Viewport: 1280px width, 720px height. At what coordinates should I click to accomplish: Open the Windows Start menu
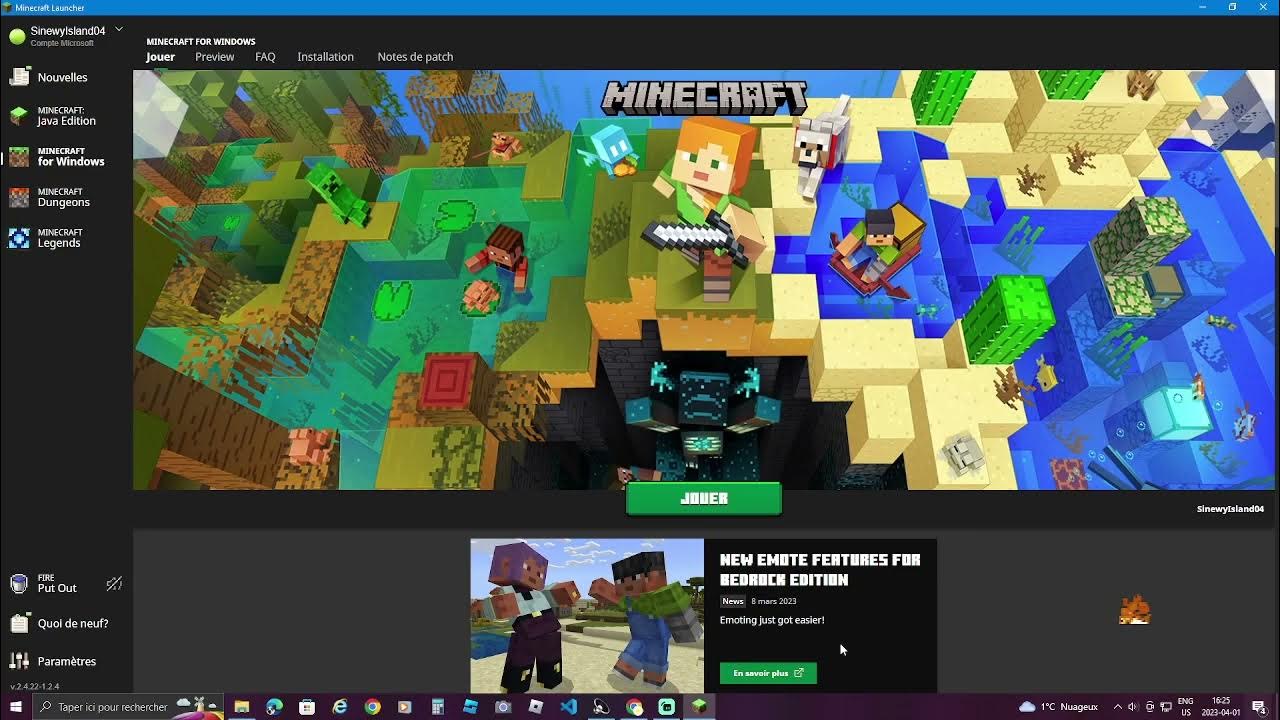pyautogui.click(x=16, y=707)
